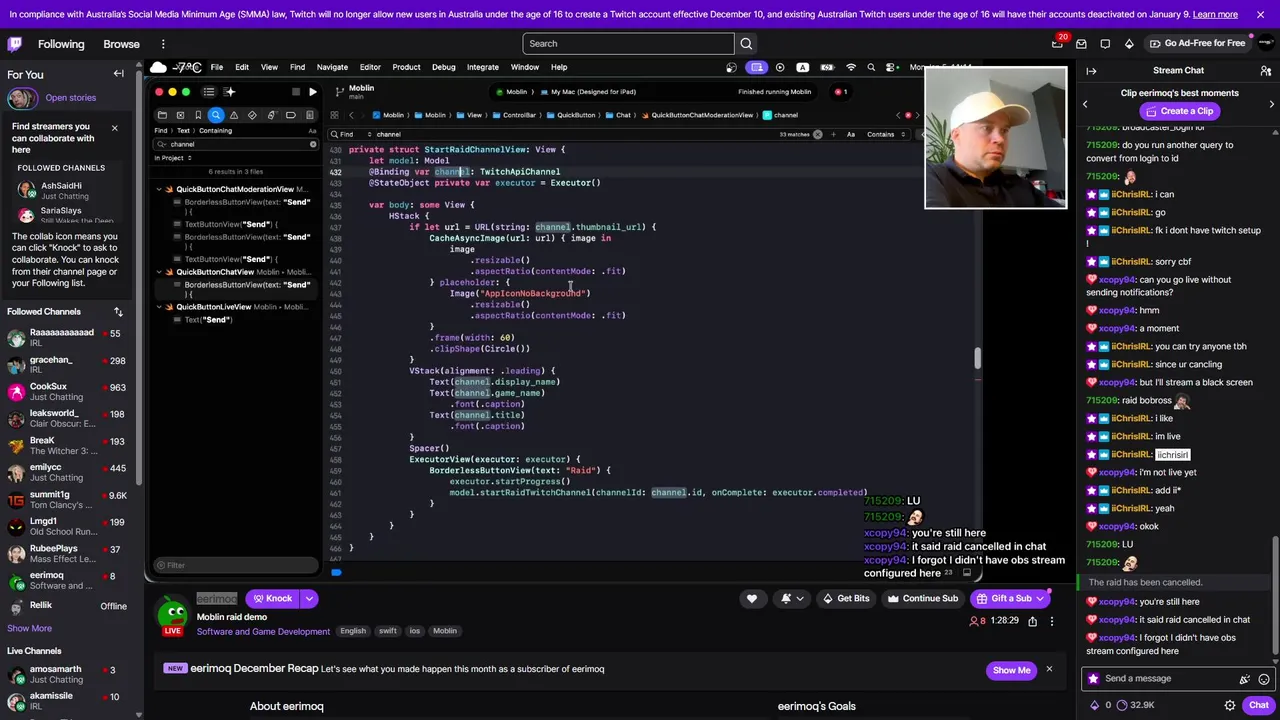Click Show Me recap button
This screenshot has width=1280, height=720.
coord(1011,670)
